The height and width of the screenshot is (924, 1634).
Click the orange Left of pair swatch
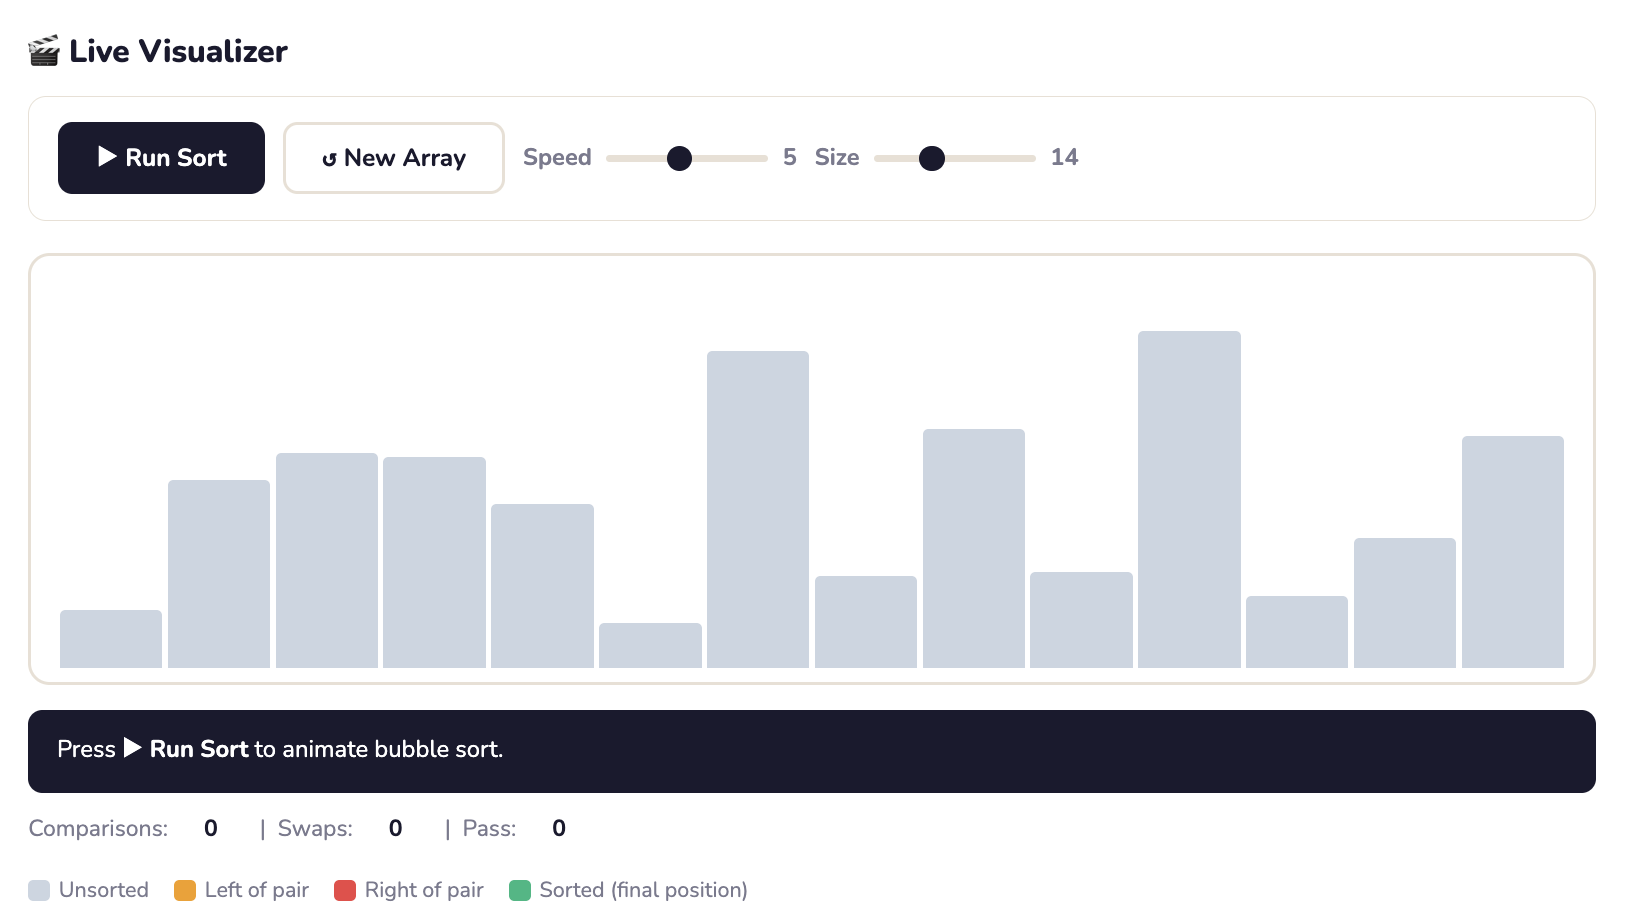[185, 890]
